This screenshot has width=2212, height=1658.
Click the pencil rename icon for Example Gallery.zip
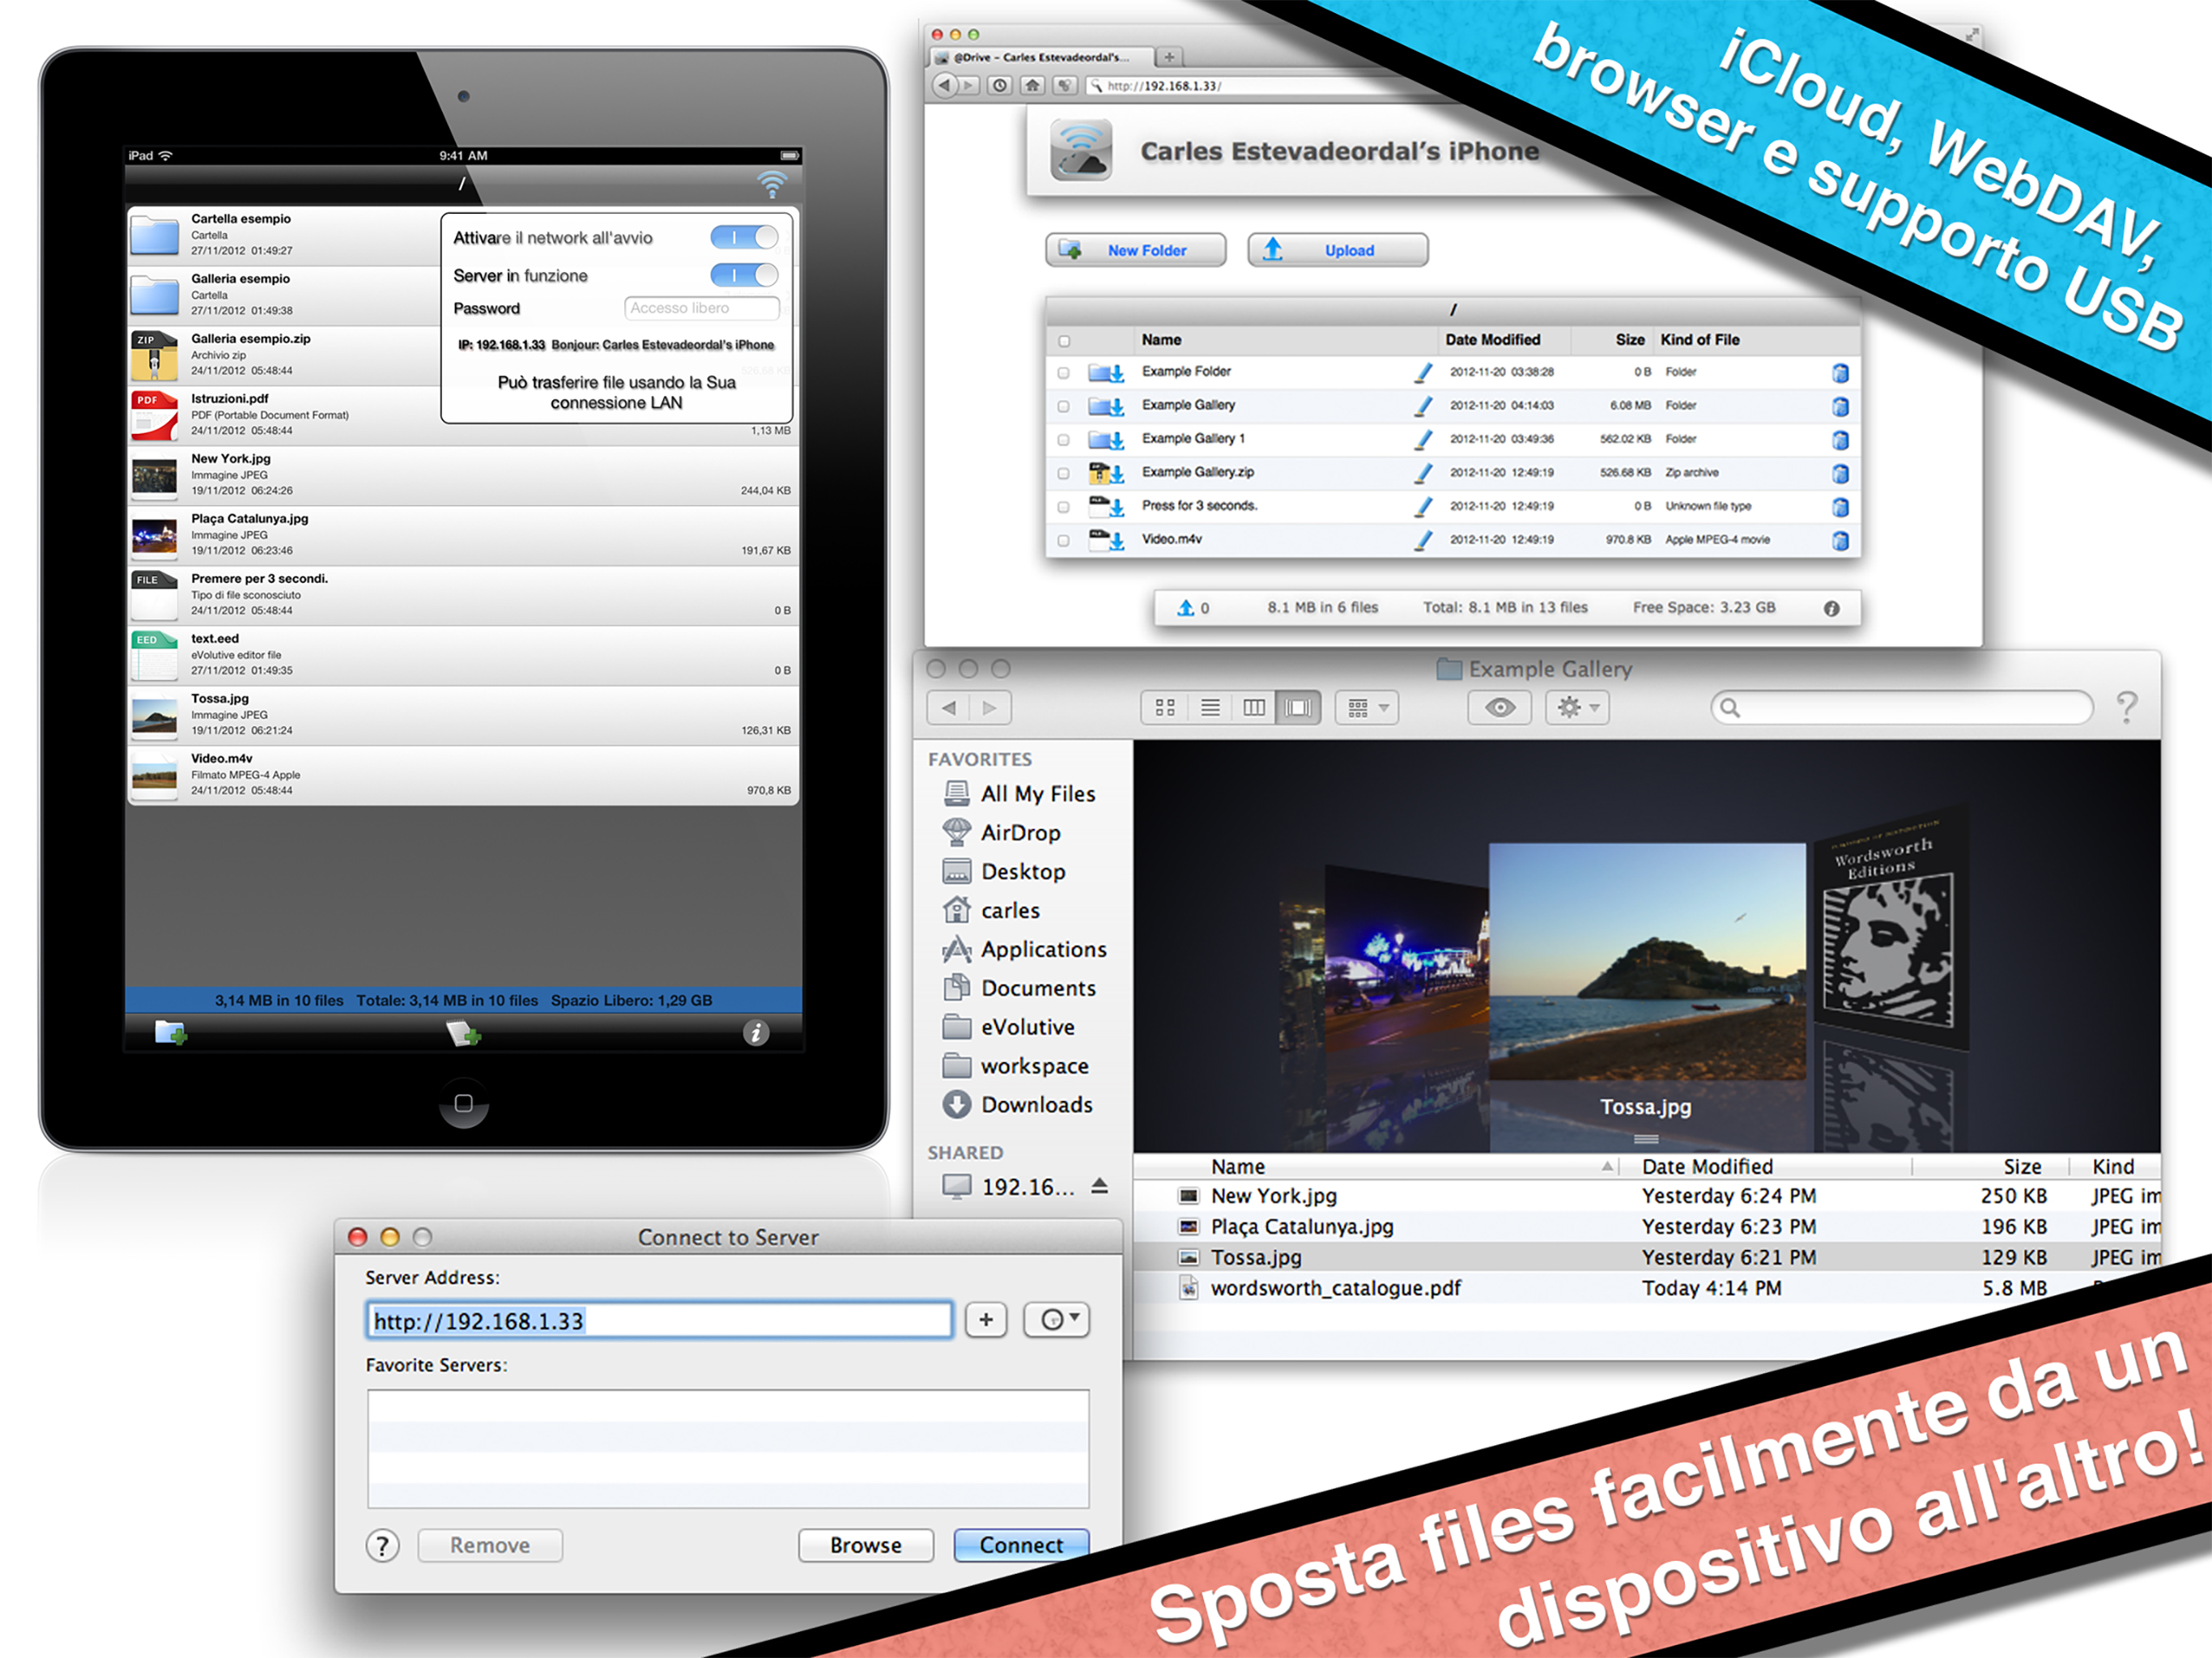[1423, 473]
